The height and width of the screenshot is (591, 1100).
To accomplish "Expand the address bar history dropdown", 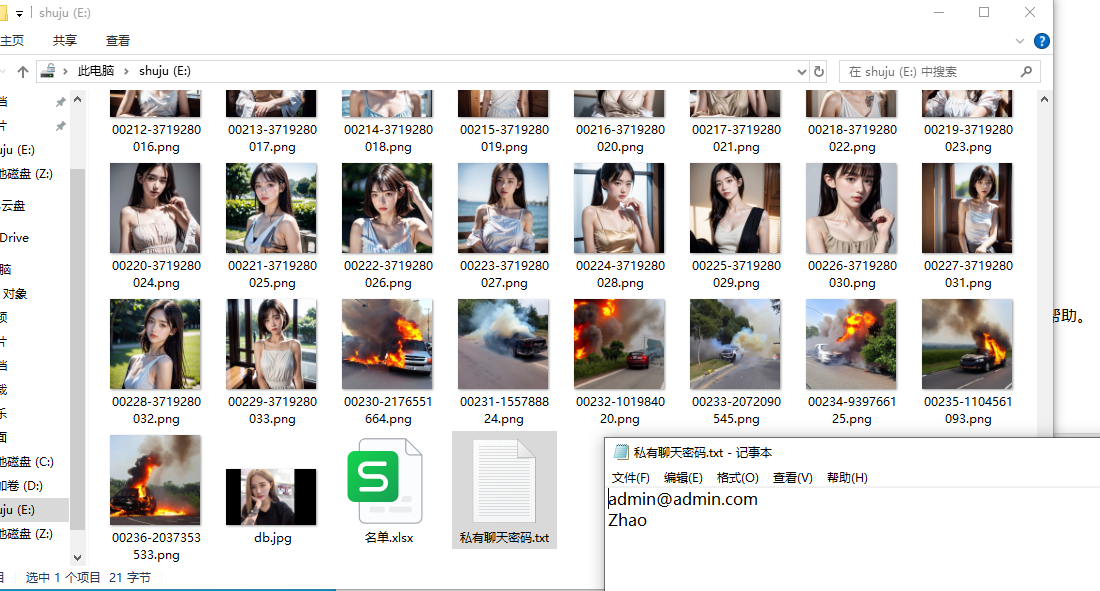I will click(801, 72).
